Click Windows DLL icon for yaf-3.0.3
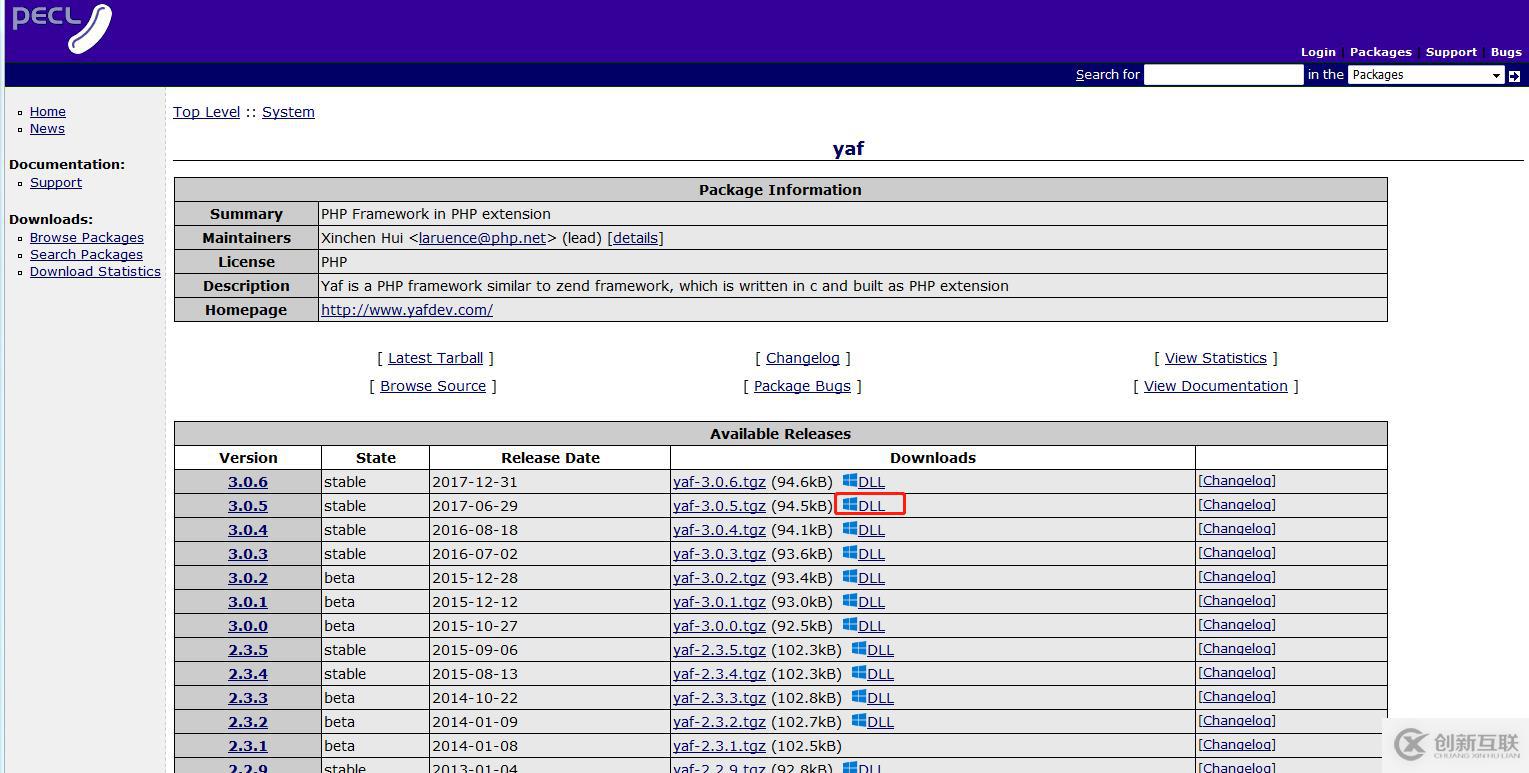 click(x=850, y=553)
